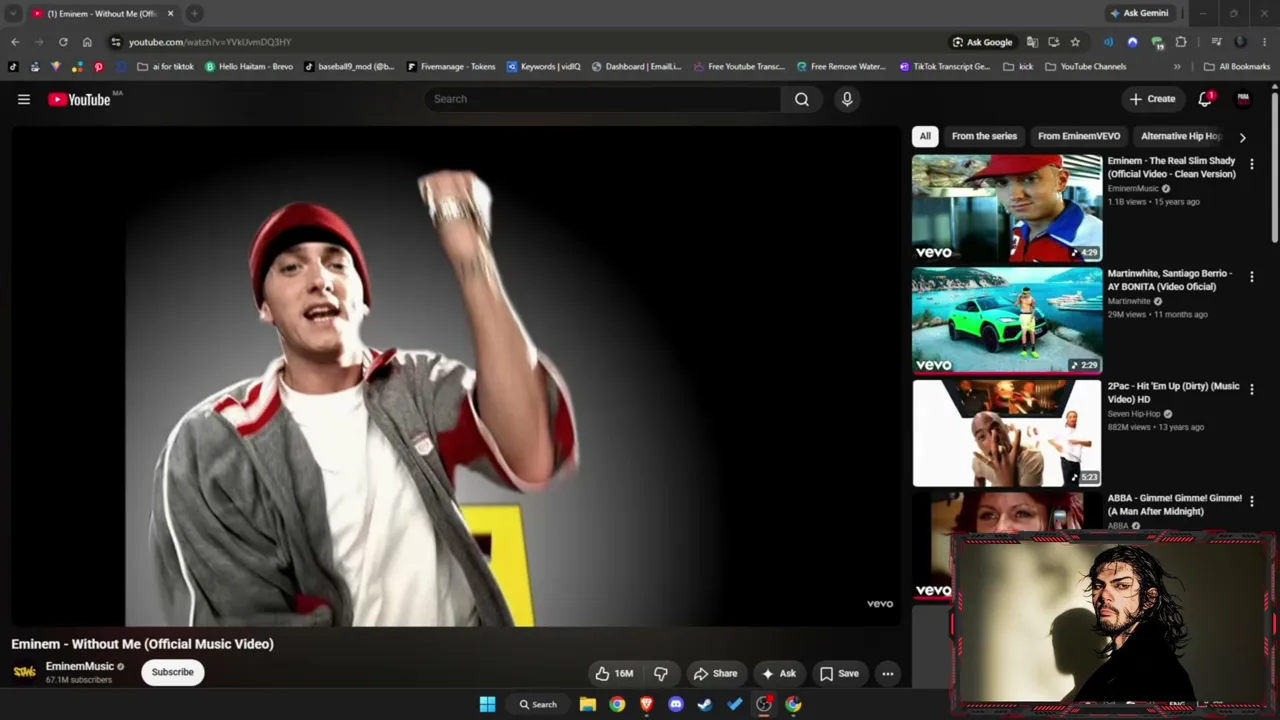The width and height of the screenshot is (1280, 720).
Task: Open OBS Studio from the taskbar
Action: [x=764, y=704]
